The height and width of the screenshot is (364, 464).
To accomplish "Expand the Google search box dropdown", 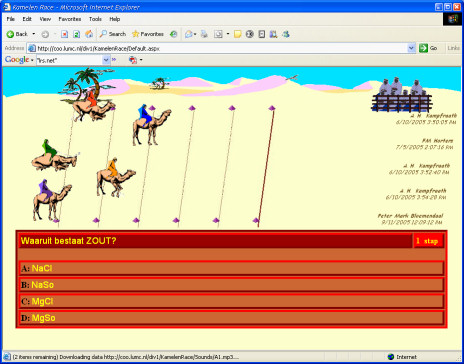I will coord(106,60).
